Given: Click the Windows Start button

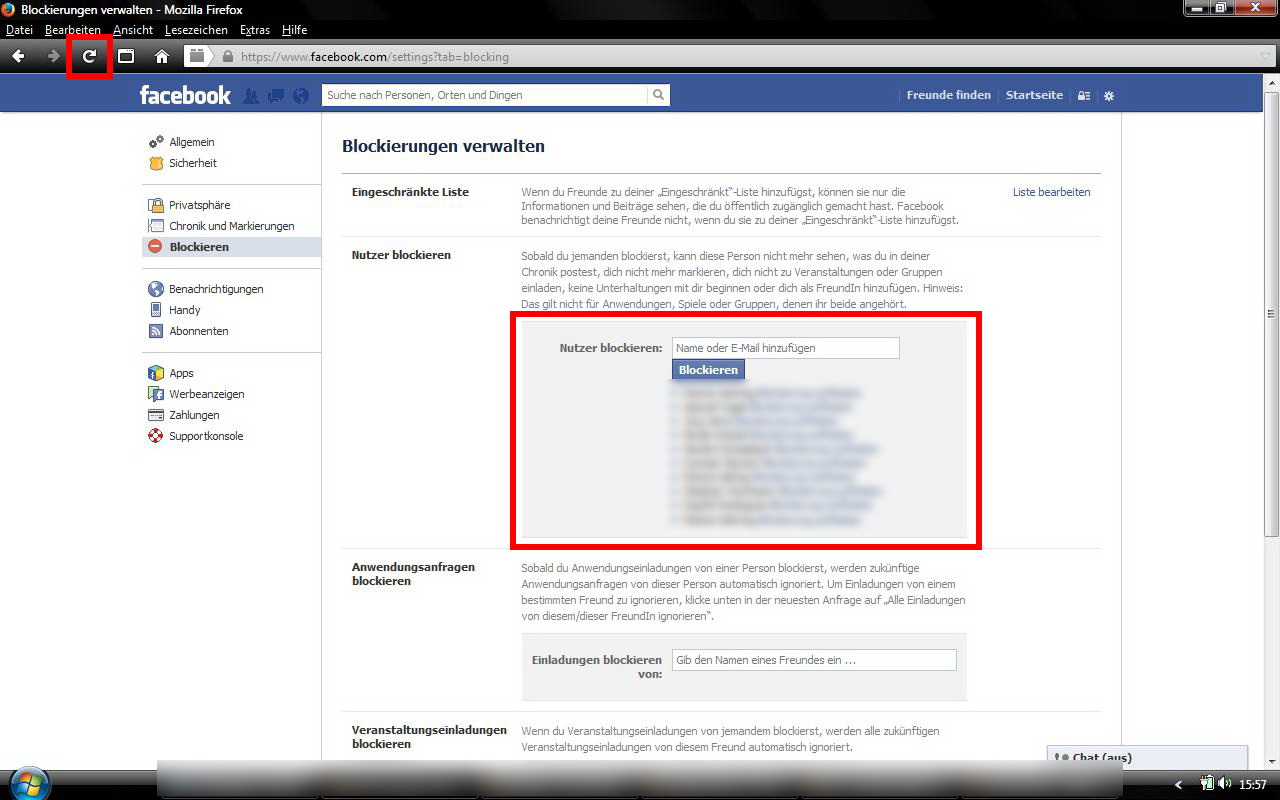Looking at the screenshot, I should 27,782.
